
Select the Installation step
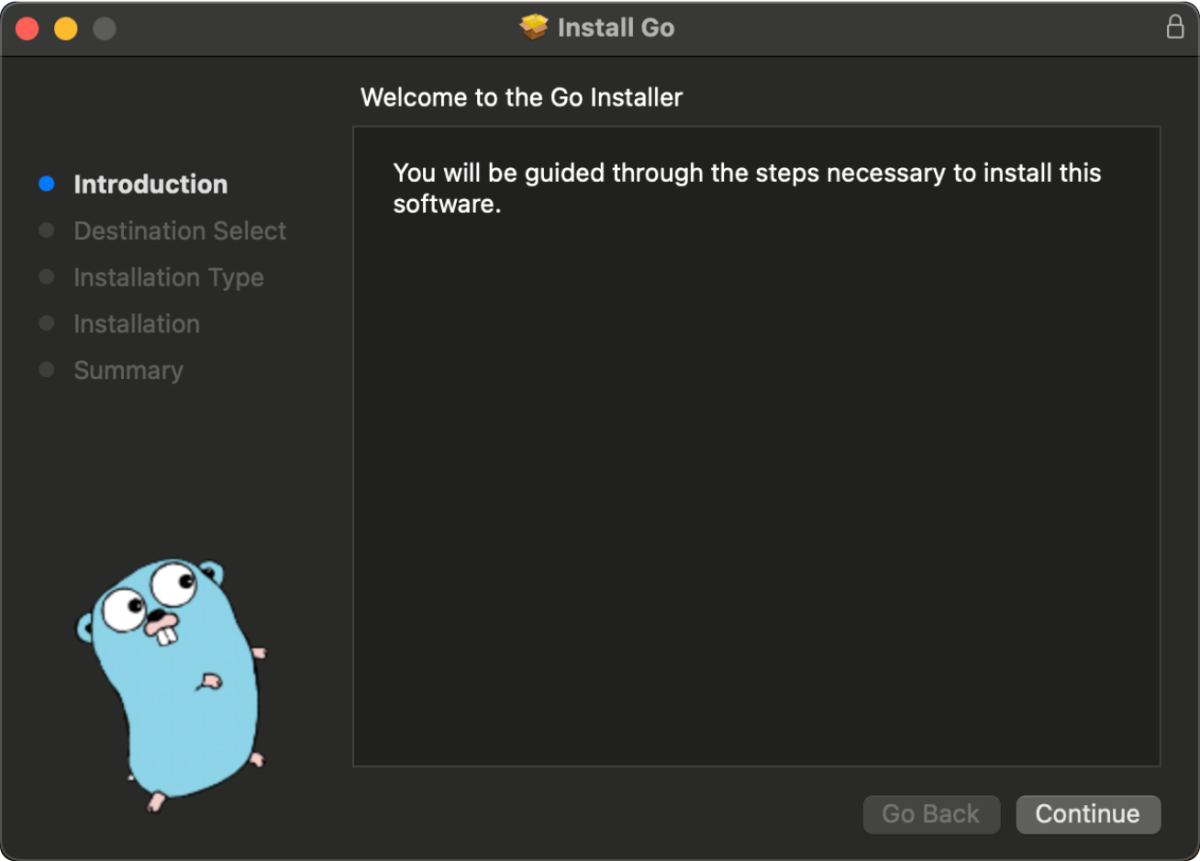[x=136, y=323]
